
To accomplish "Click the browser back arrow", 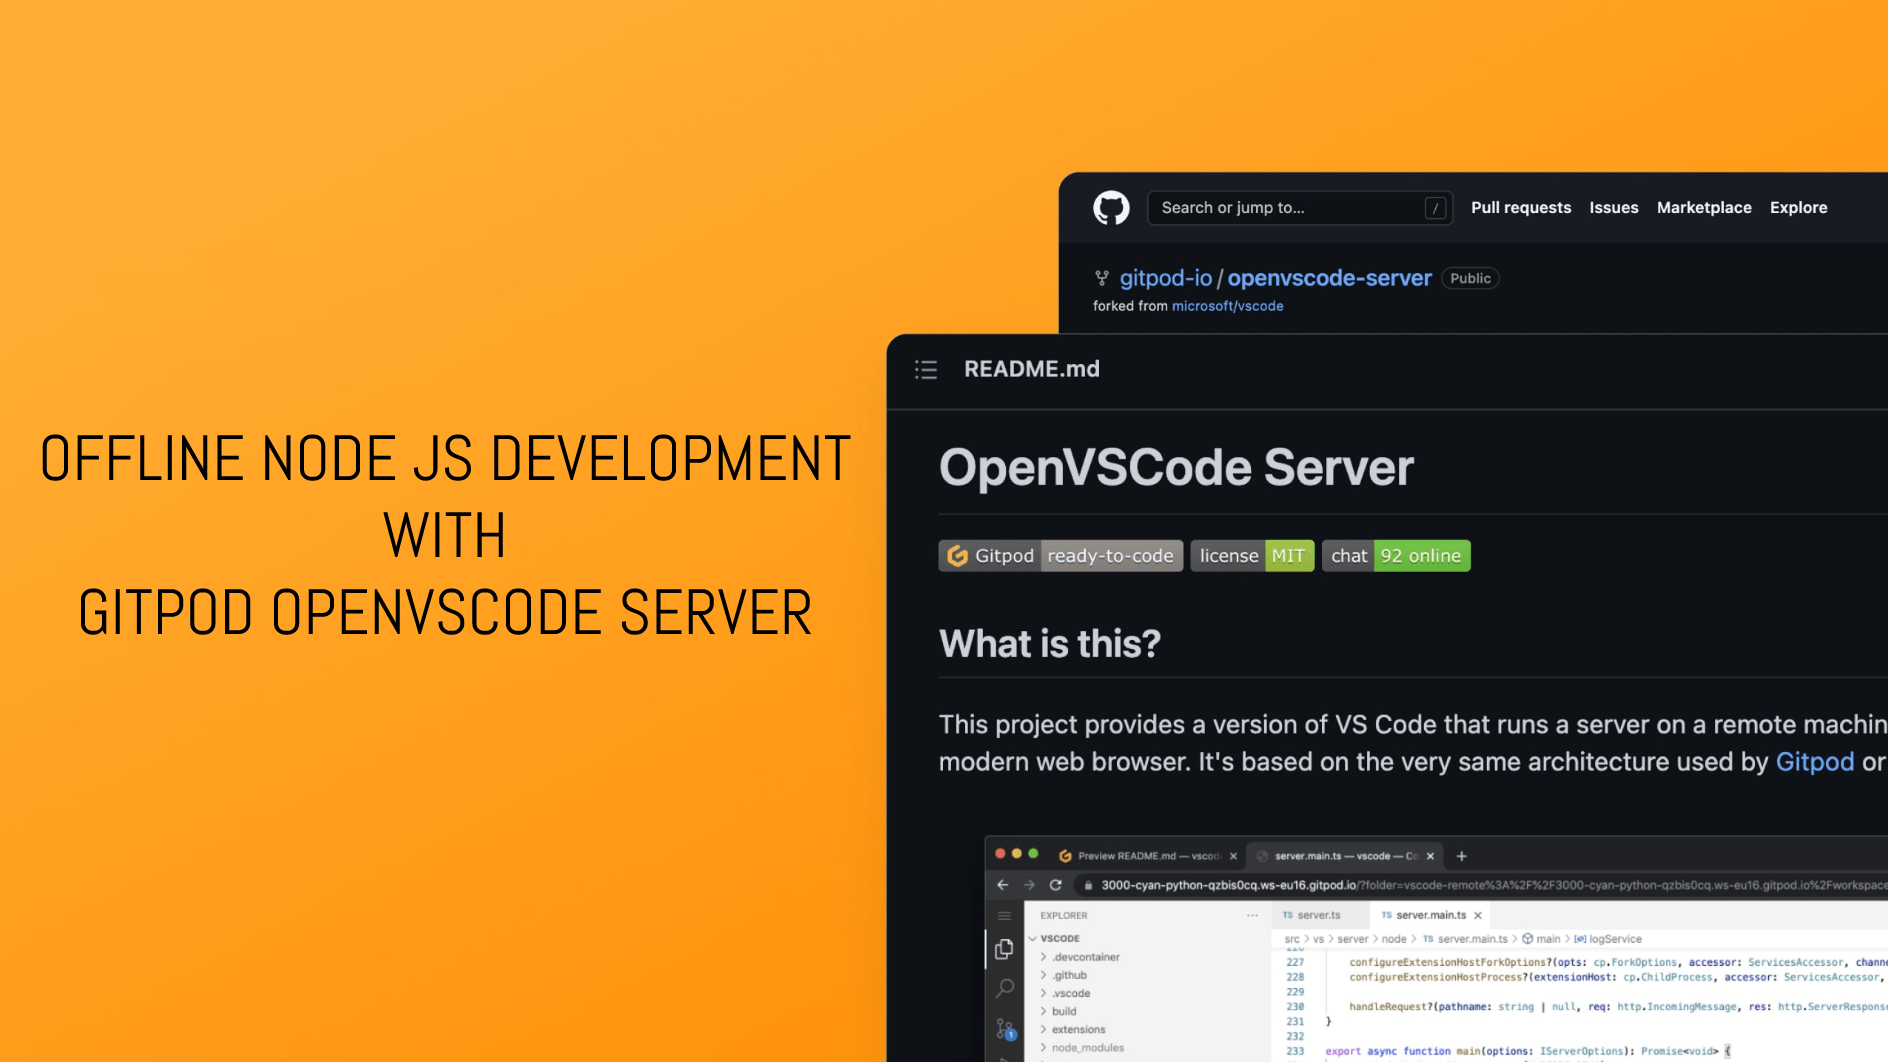I will click(x=1003, y=885).
